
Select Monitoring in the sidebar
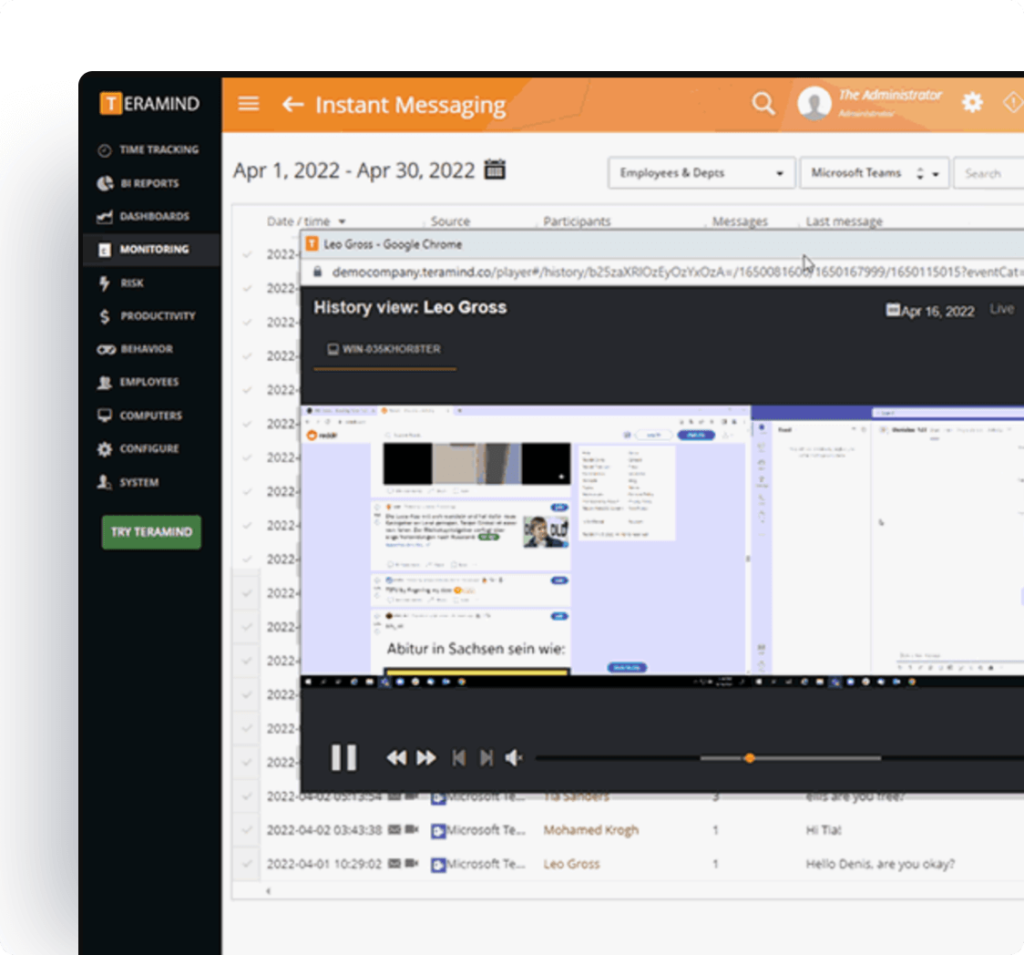pos(152,250)
